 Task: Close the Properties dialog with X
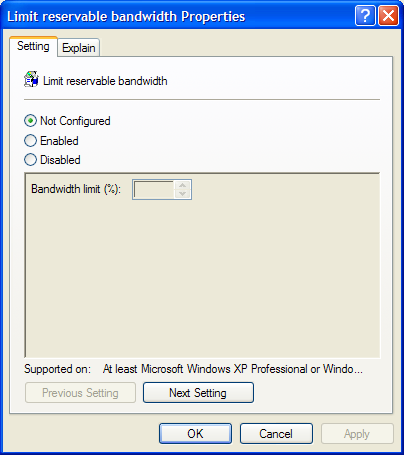pyautogui.click(x=389, y=15)
